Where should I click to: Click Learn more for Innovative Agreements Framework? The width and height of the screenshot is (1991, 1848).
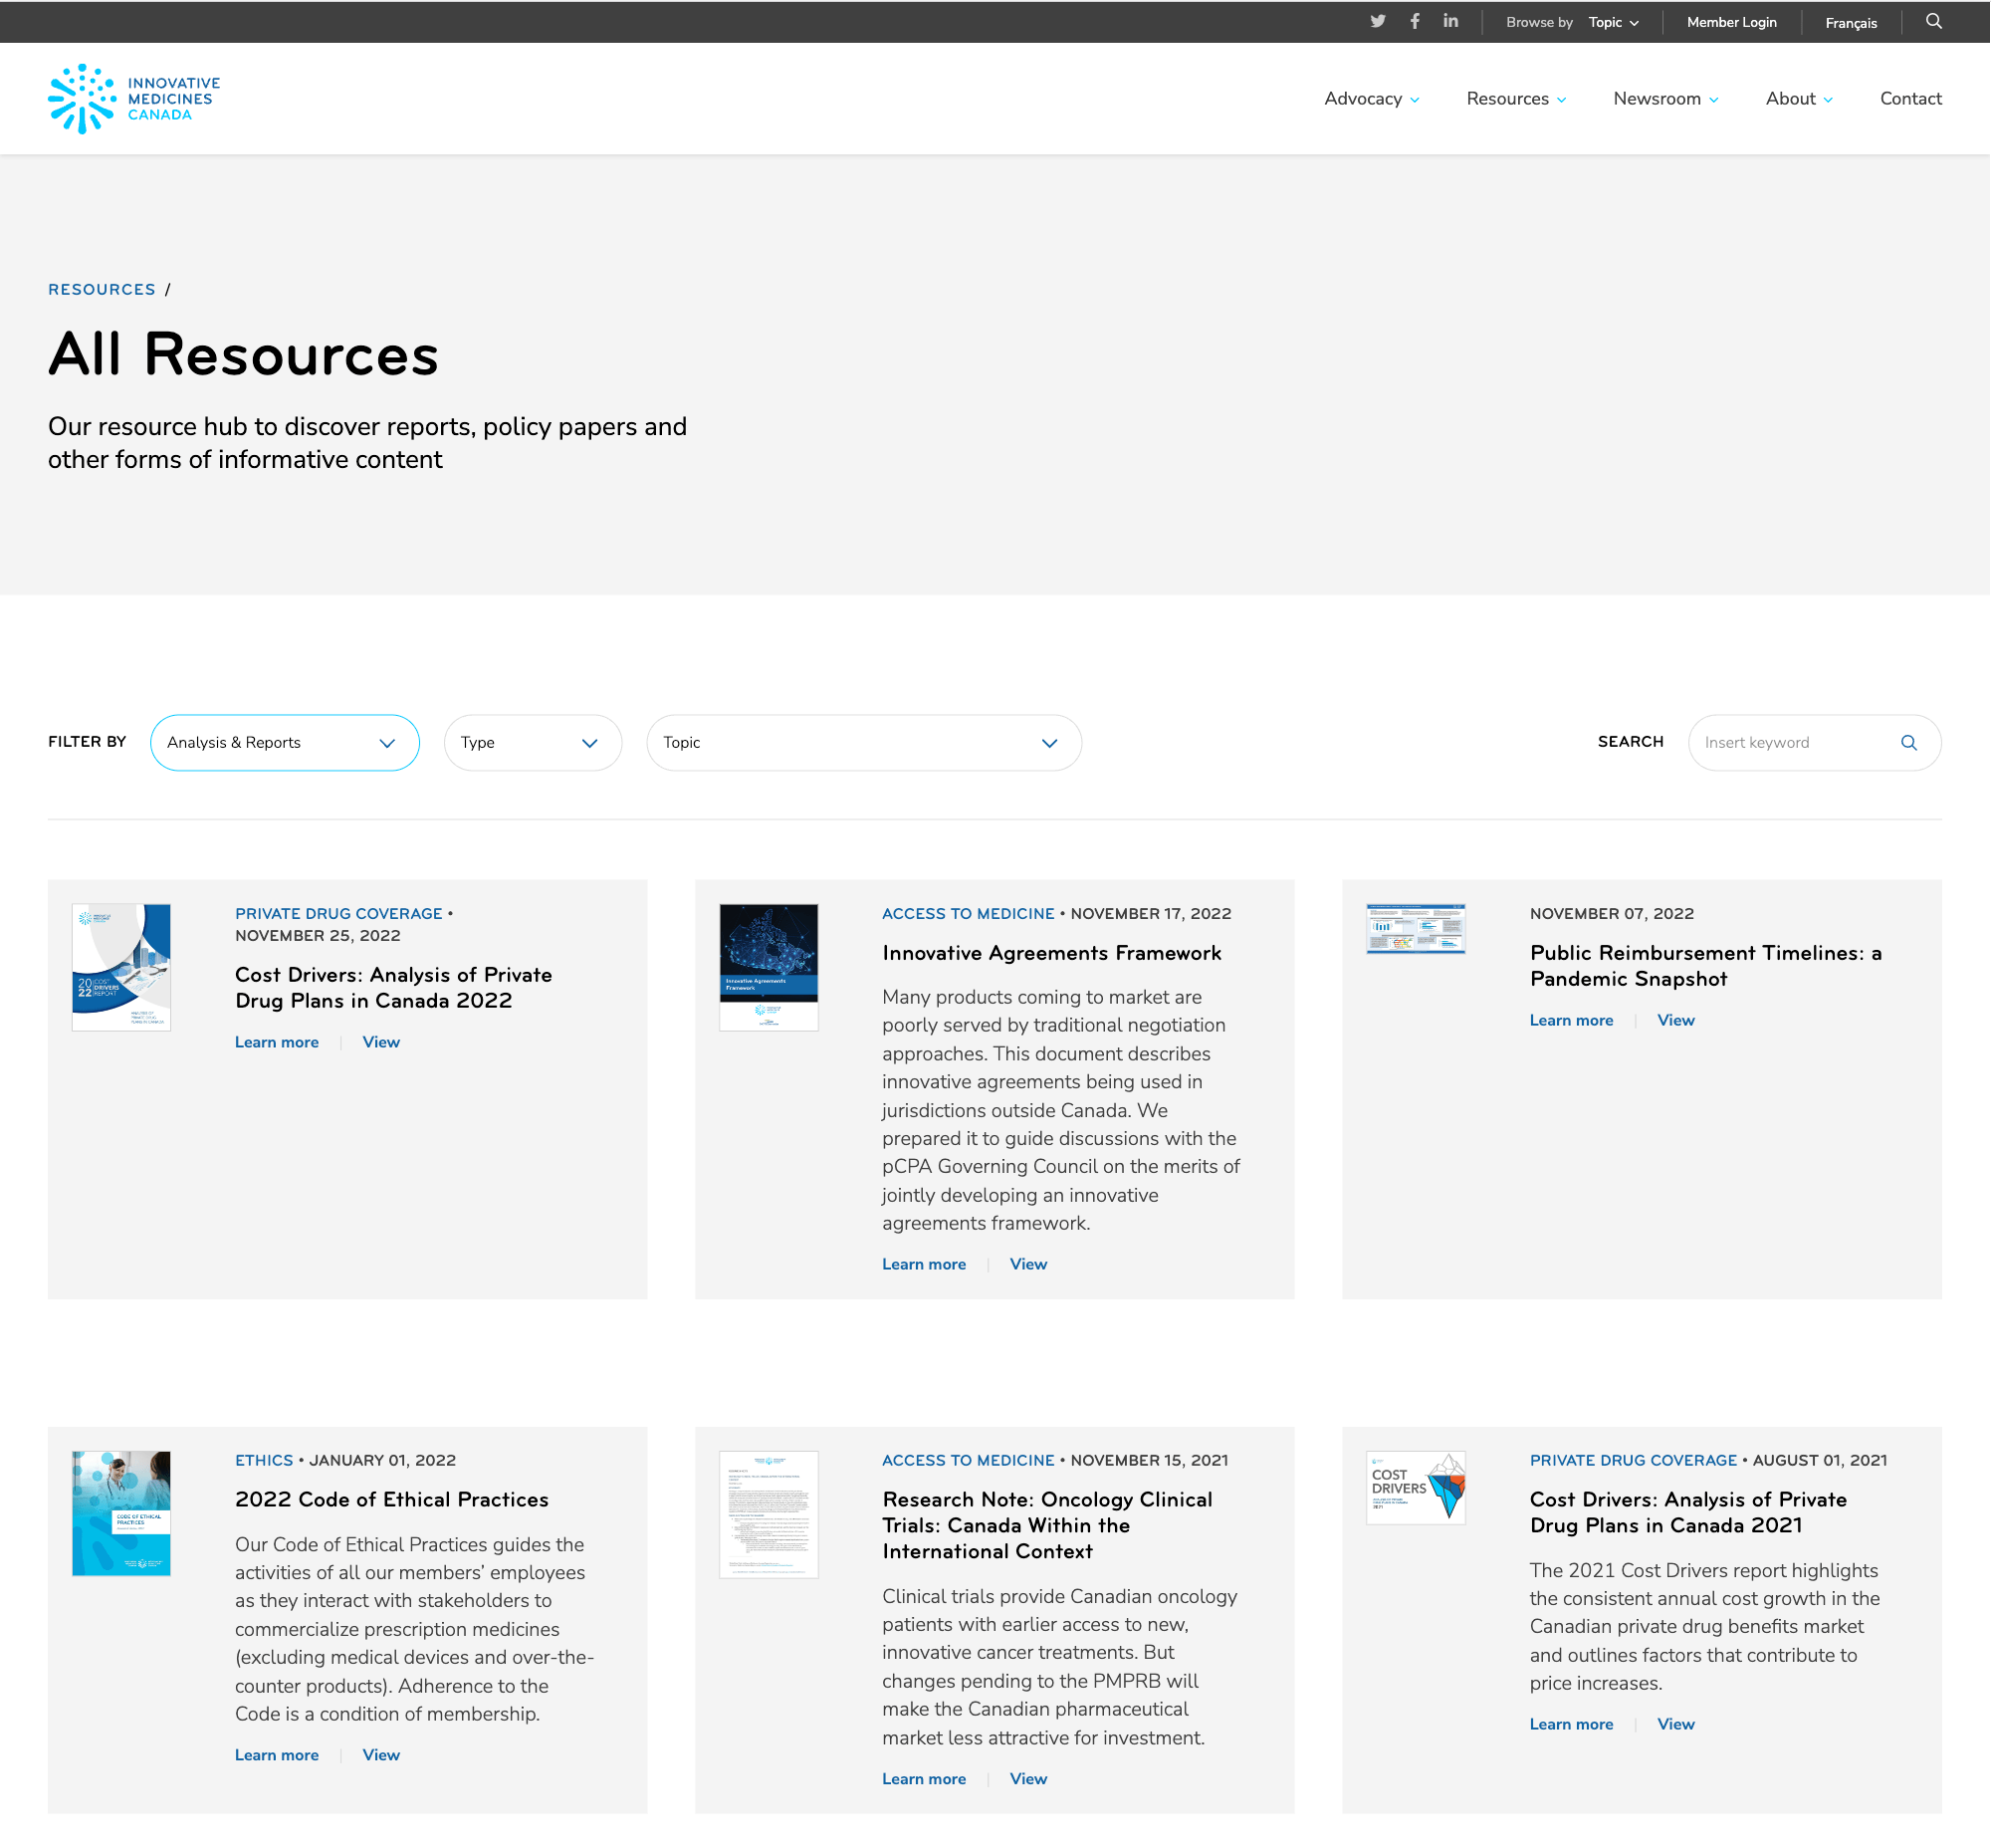pyautogui.click(x=922, y=1263)
